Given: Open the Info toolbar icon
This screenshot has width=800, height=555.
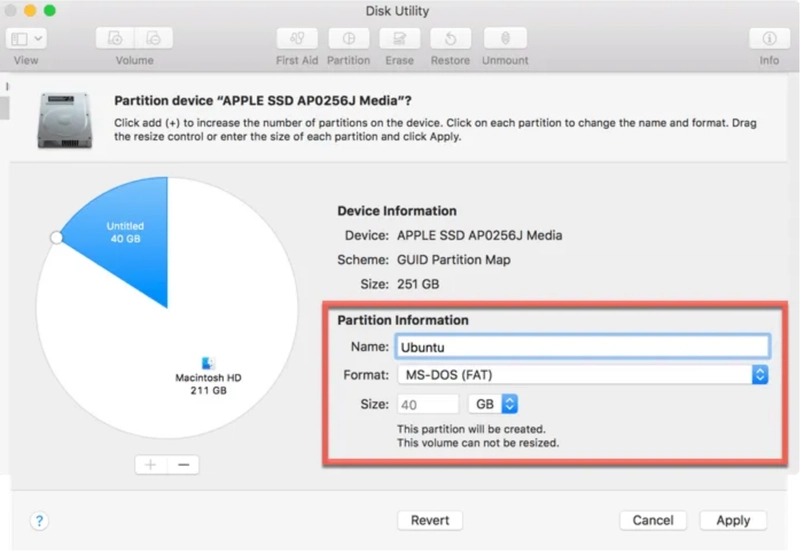Looking at the screenshot, I should point(769,39).
